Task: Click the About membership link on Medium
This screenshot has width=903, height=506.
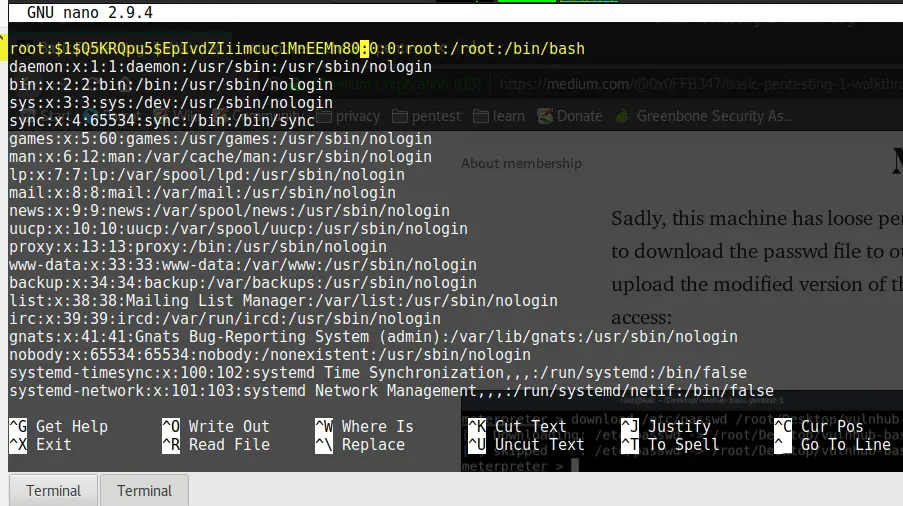Action: (x=521, y=163)
